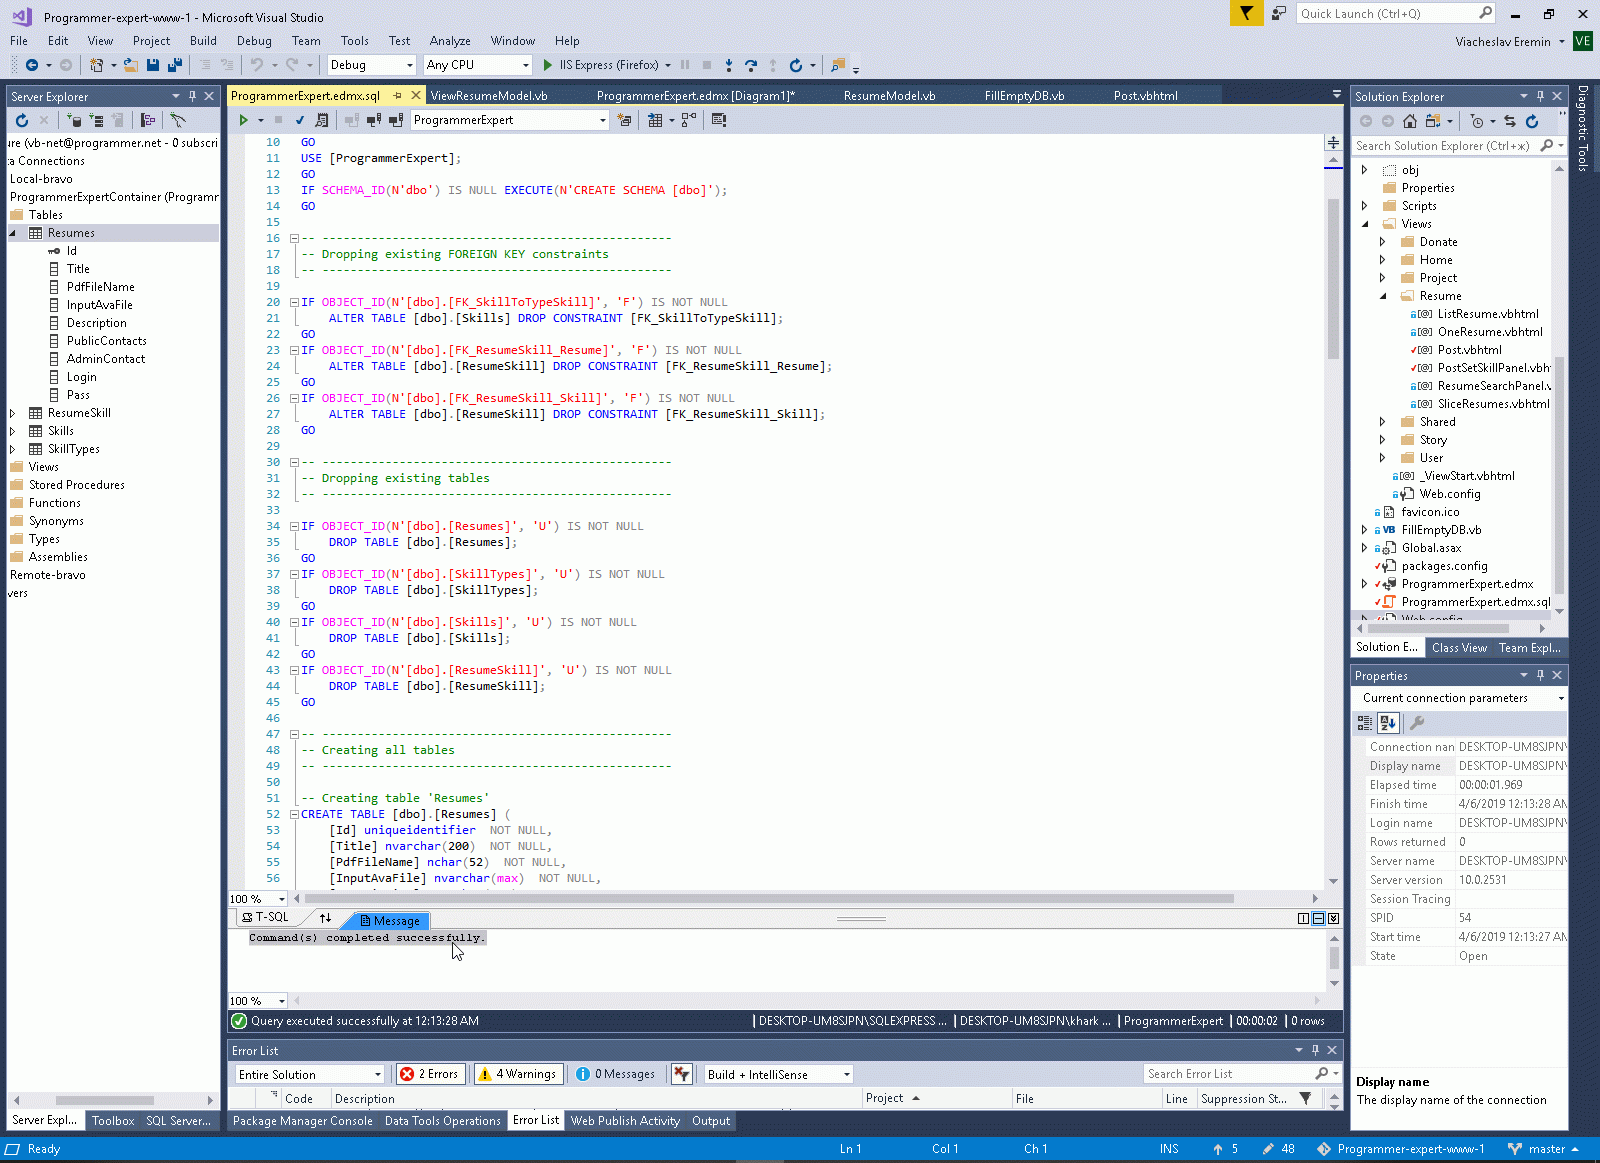Screen dimensions: 1600x1163
Task: Click the feedback notification flag icon
Action: [1246, 13]
